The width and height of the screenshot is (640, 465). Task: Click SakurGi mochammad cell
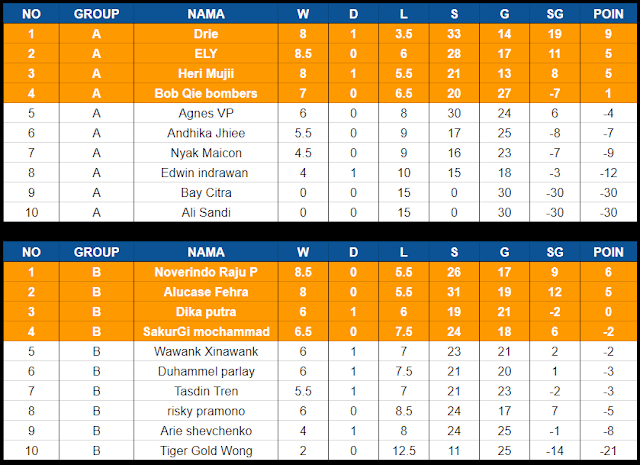coord(206,332)
